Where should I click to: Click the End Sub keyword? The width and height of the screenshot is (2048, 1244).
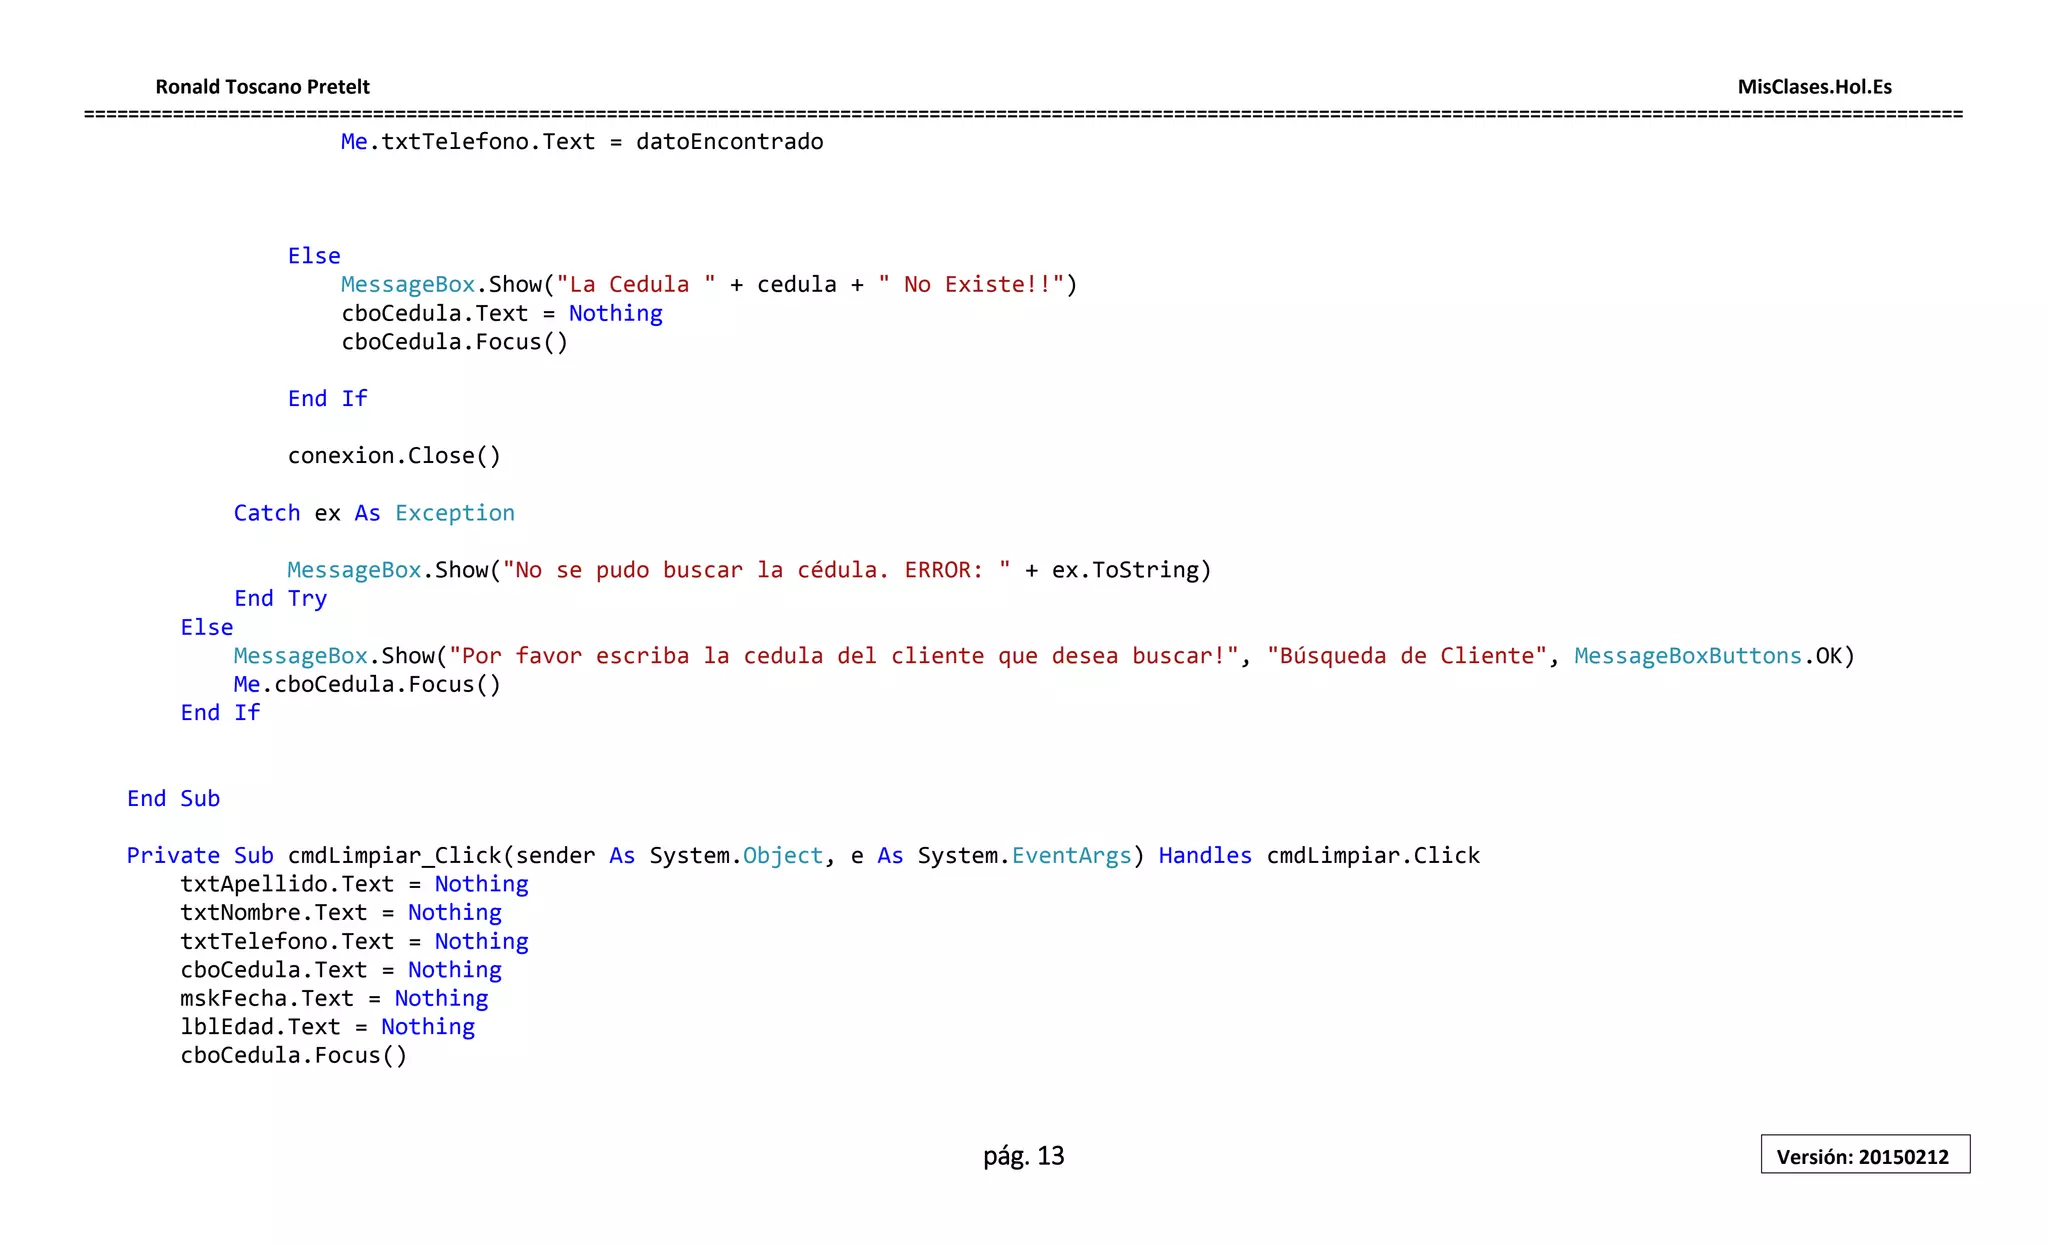point(173,799)
